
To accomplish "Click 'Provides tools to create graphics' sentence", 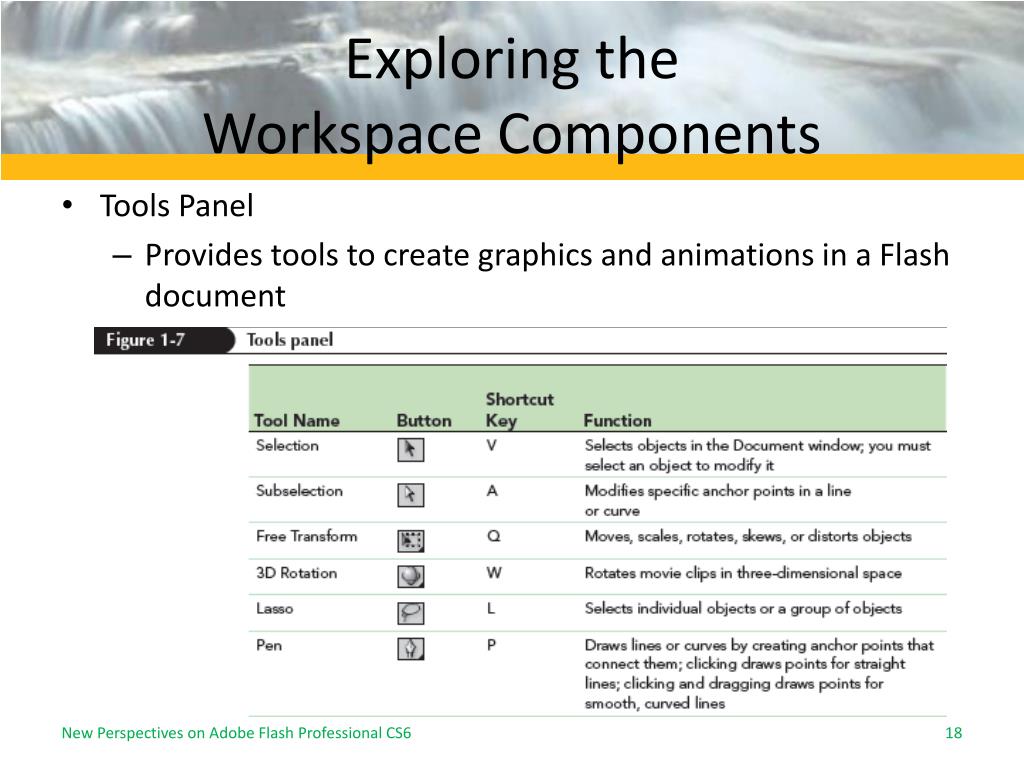I will point(547,275).
